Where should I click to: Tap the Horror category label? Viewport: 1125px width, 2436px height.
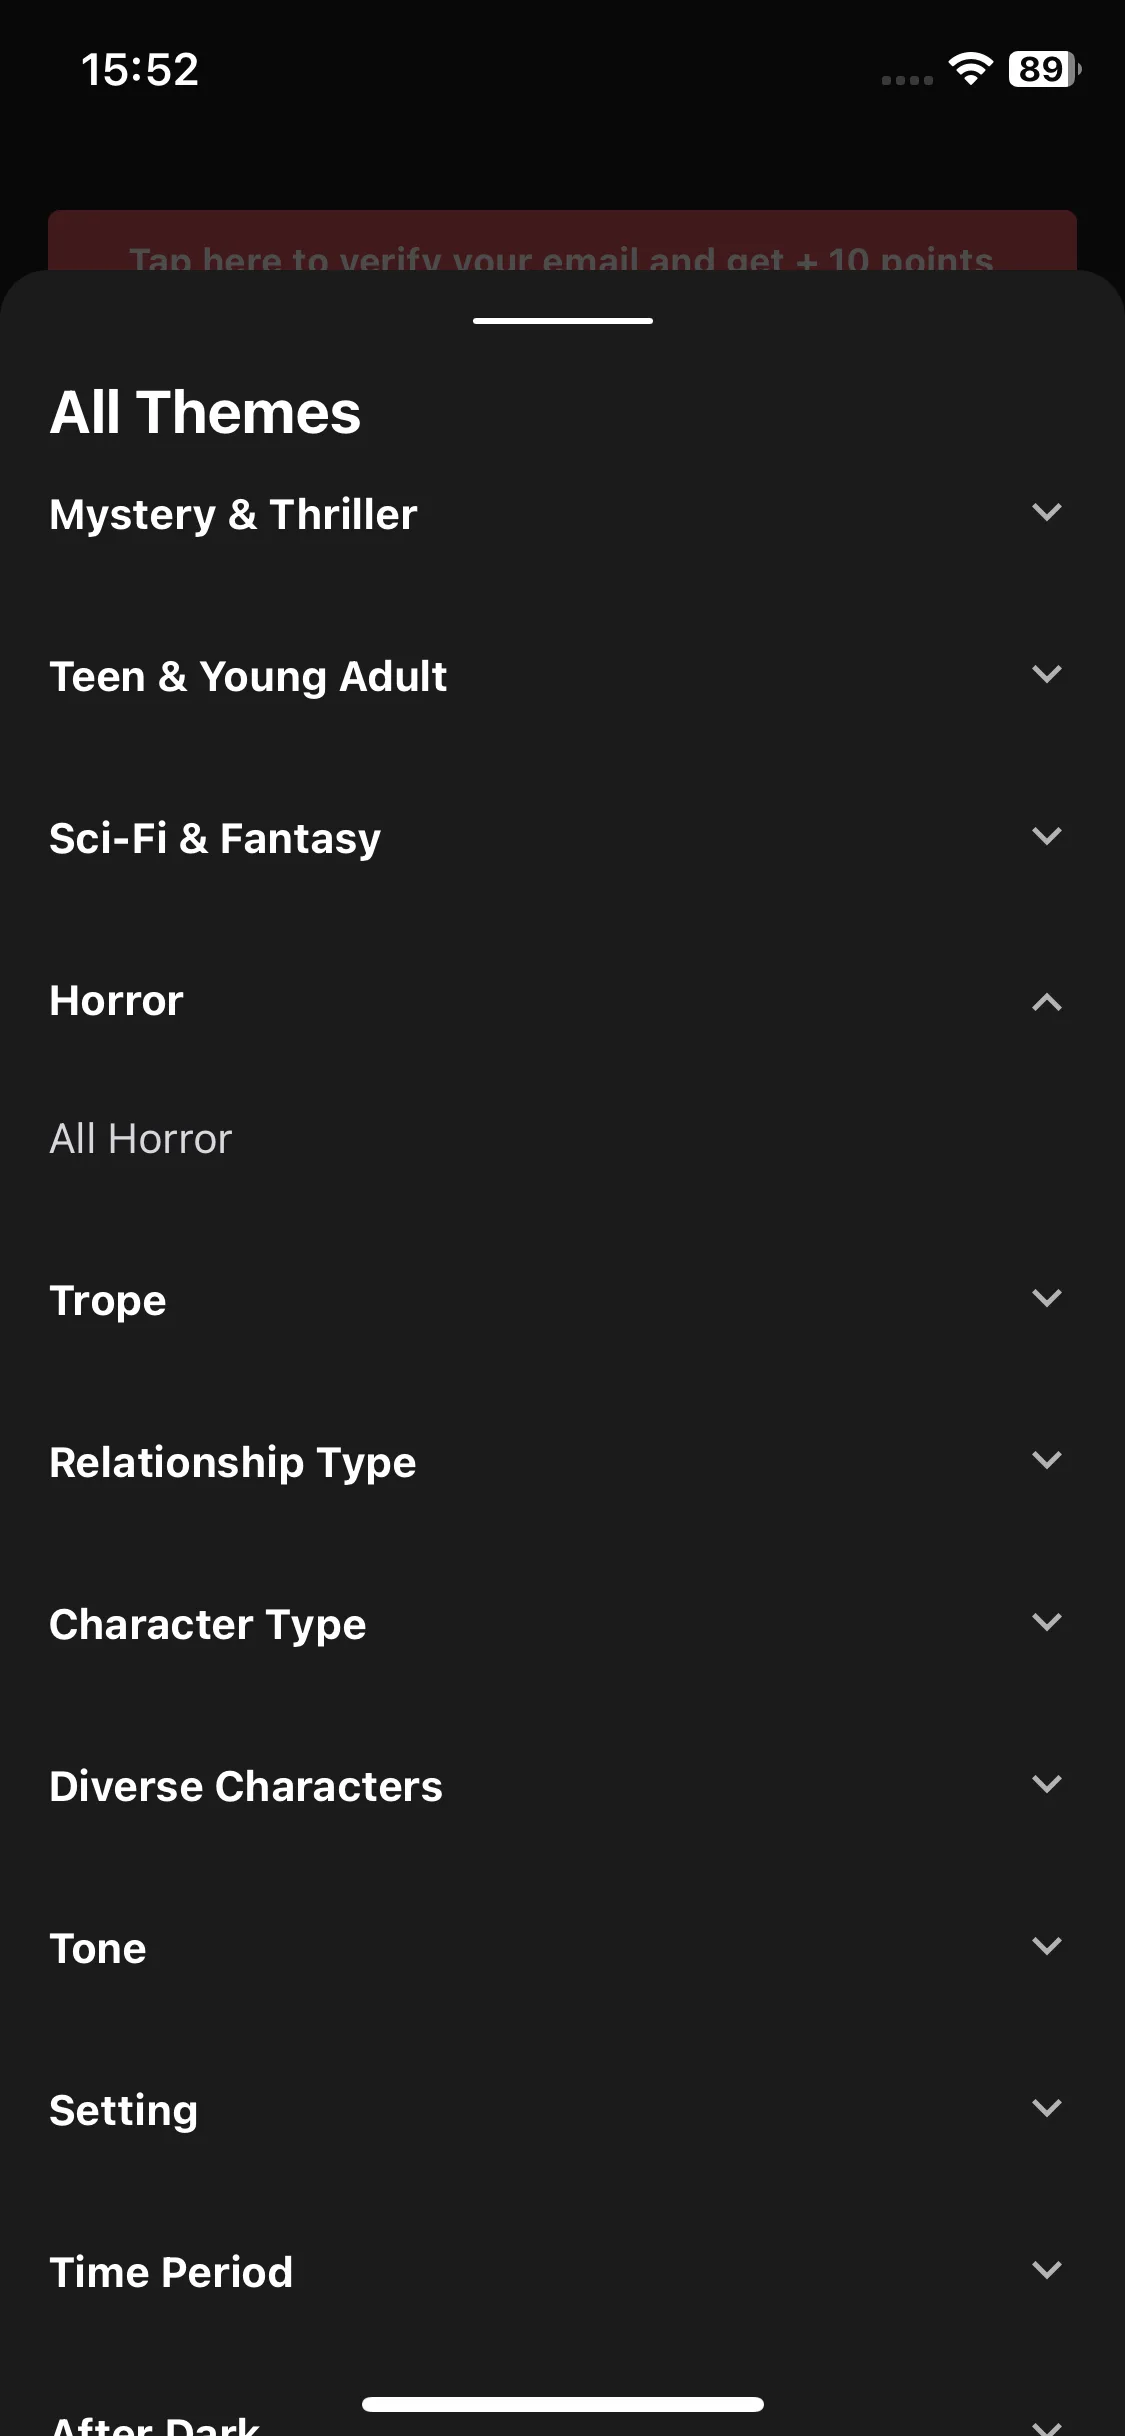click(117, 1001)
